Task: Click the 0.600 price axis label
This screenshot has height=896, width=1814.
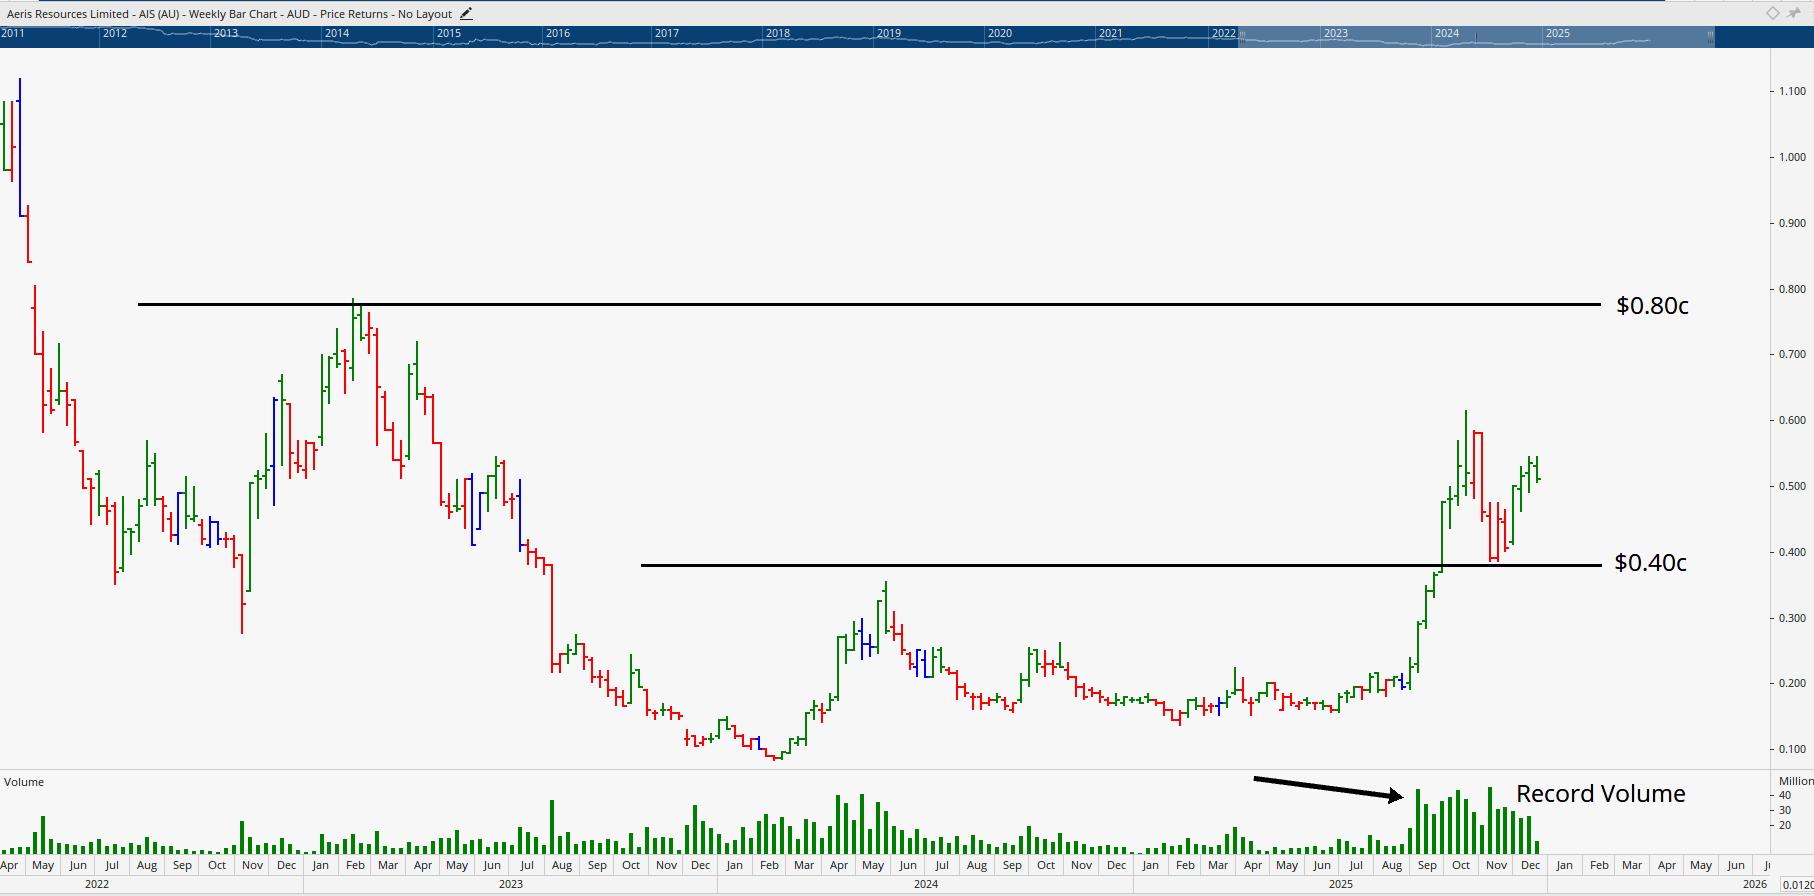Action: [x=1792, y=420]
